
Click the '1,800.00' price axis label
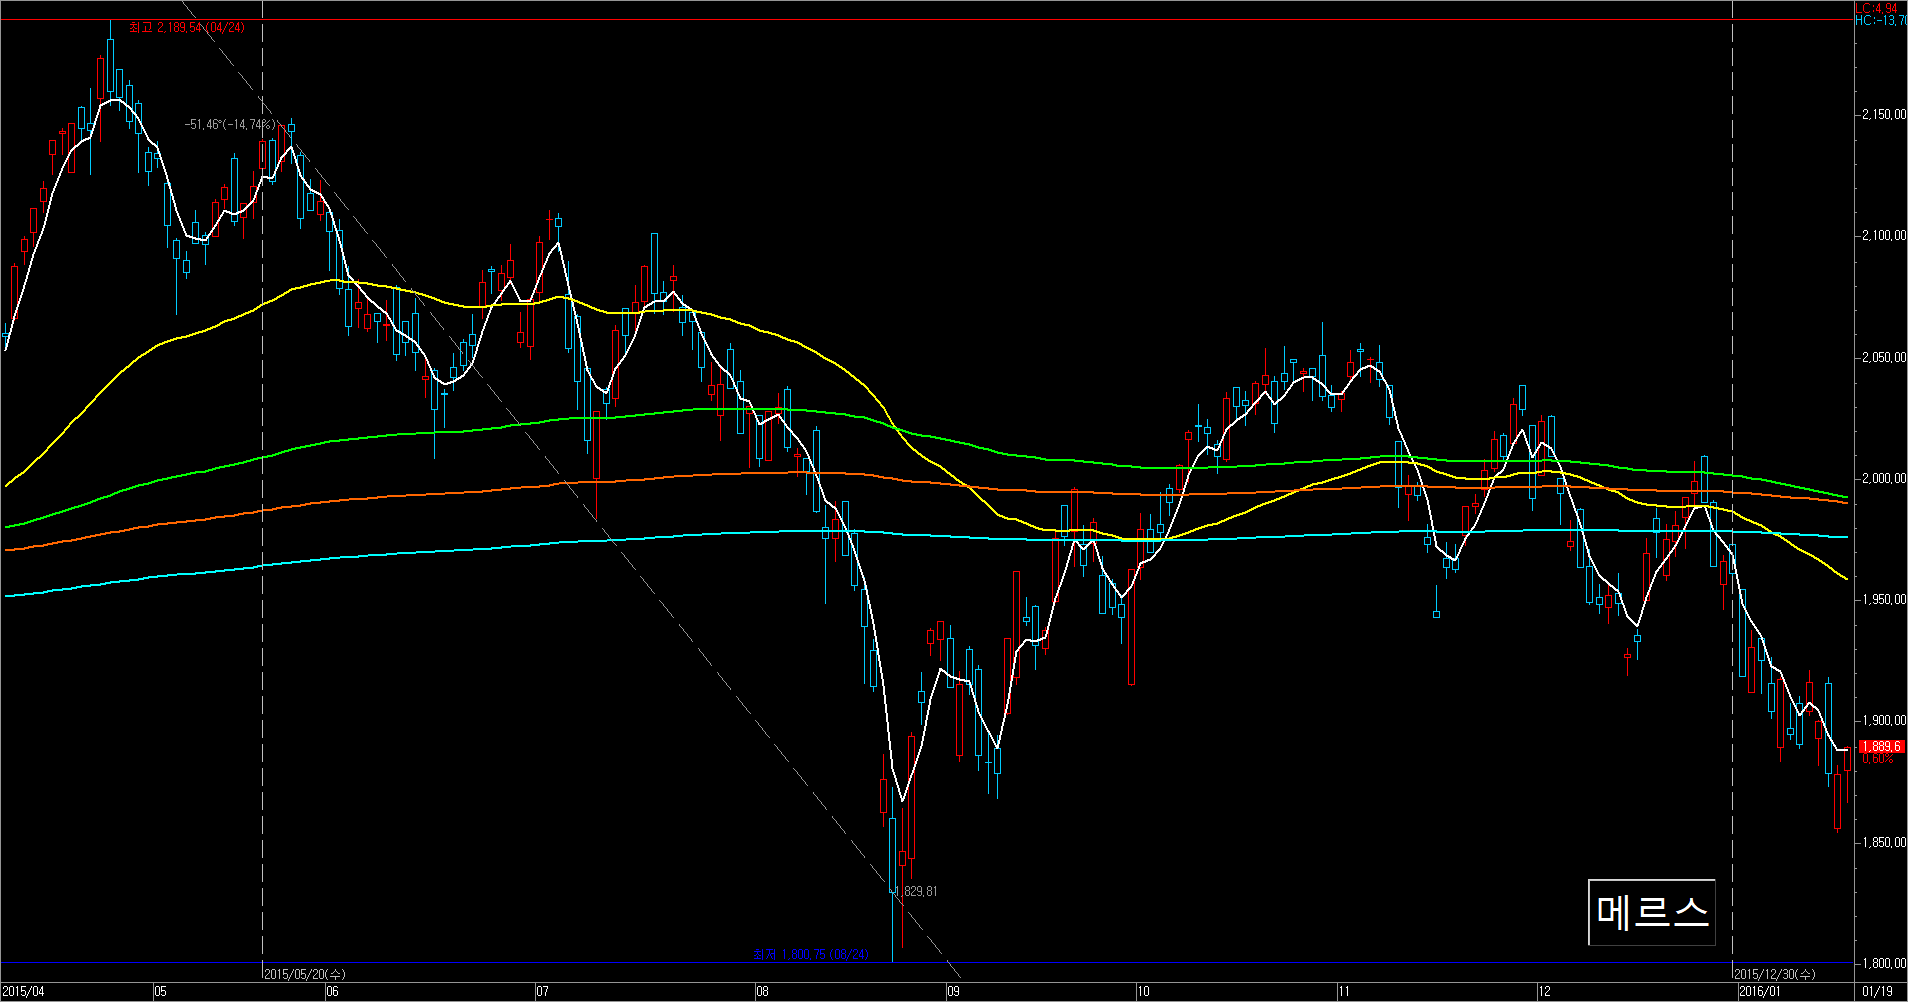[x=1883, y=964]
